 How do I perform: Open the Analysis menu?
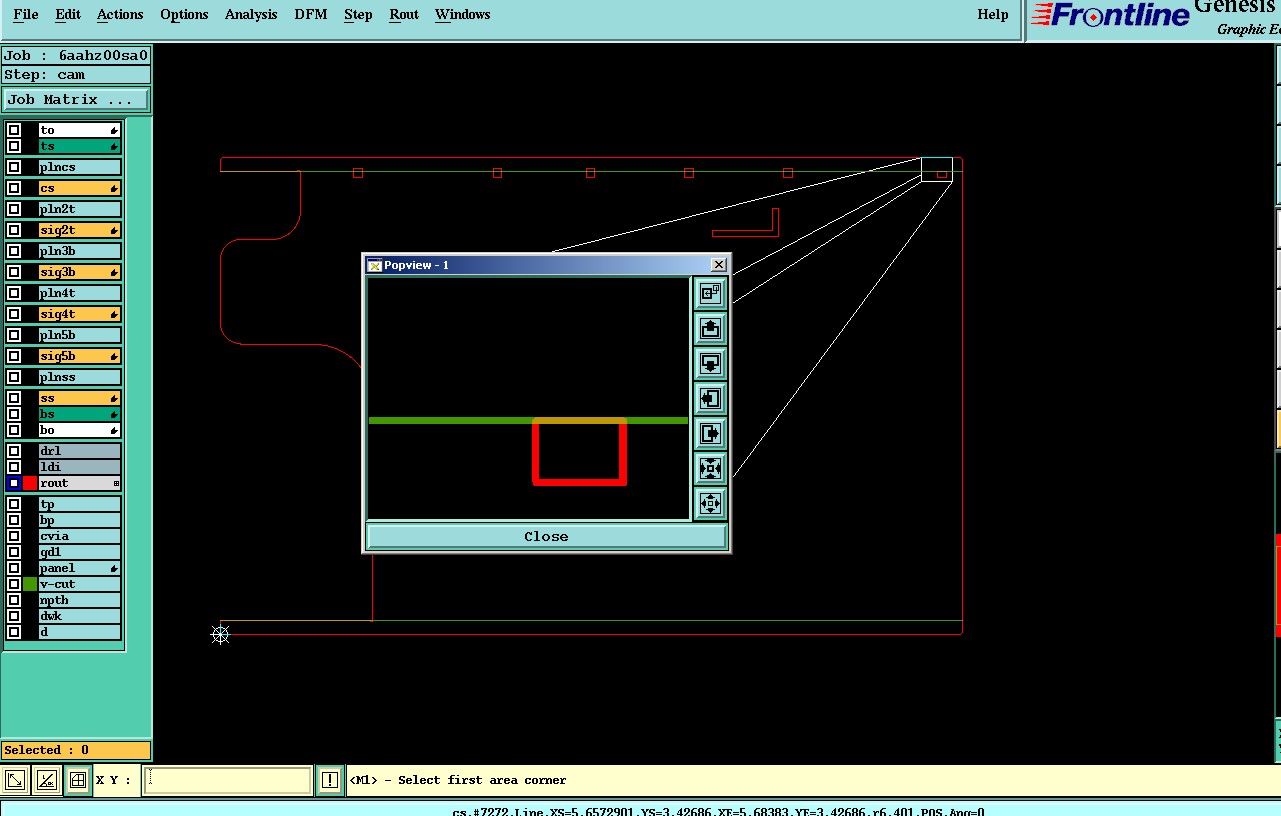[251, 14]
